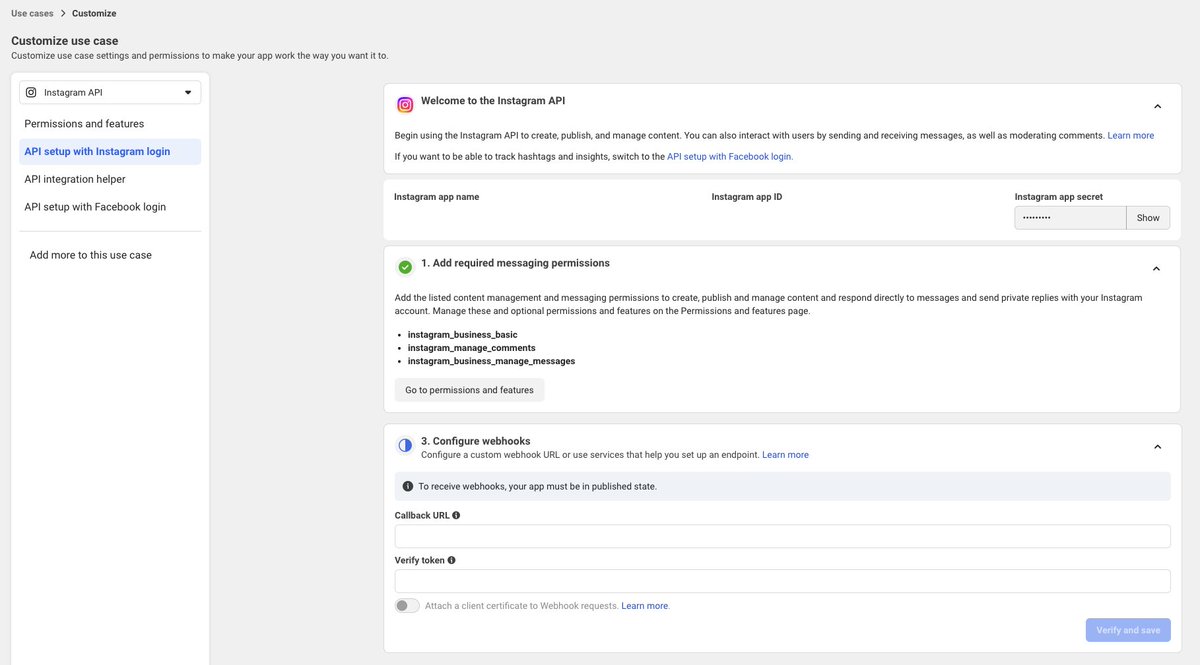Select API setup with Facebook login in sidebar

(x=95, y=207)
